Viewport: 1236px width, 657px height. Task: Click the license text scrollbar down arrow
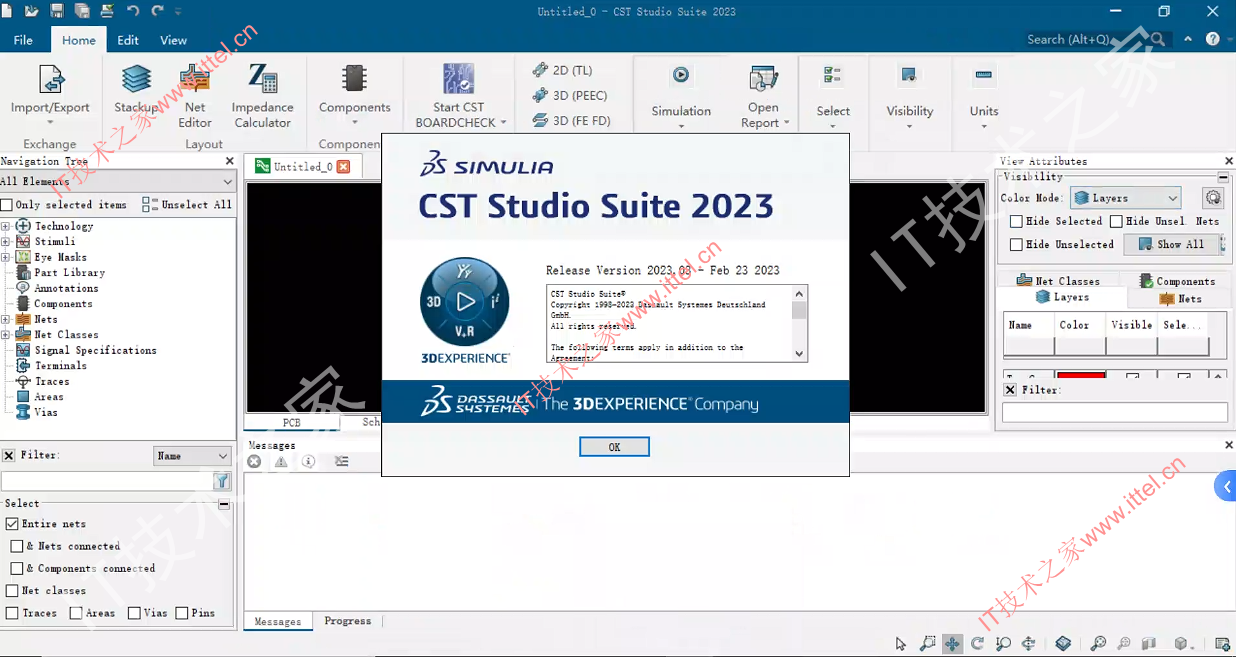coord(799,353)
